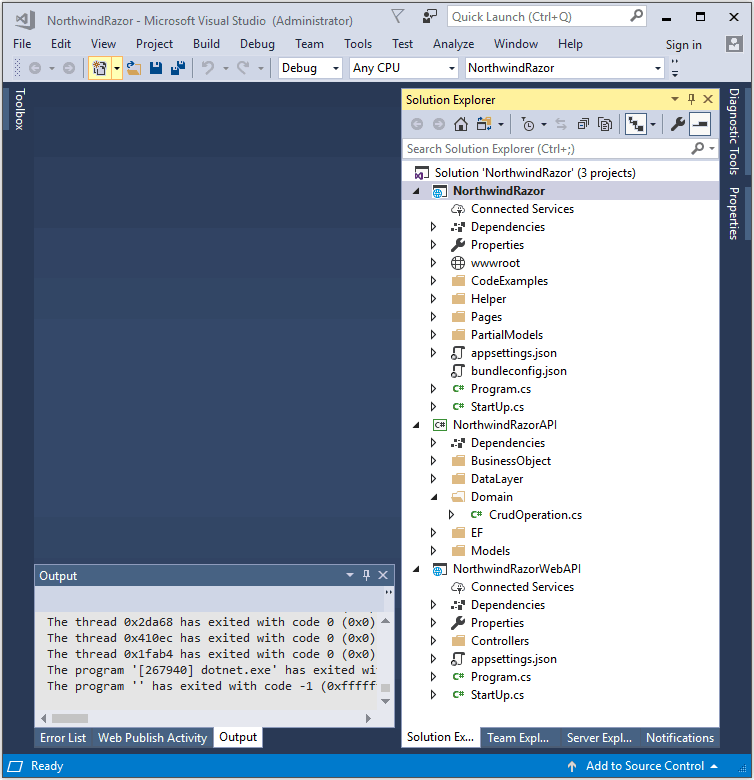This screenshot has height=780, width=754.
Task: Open the Analyze menu
Action: [454, 44]
